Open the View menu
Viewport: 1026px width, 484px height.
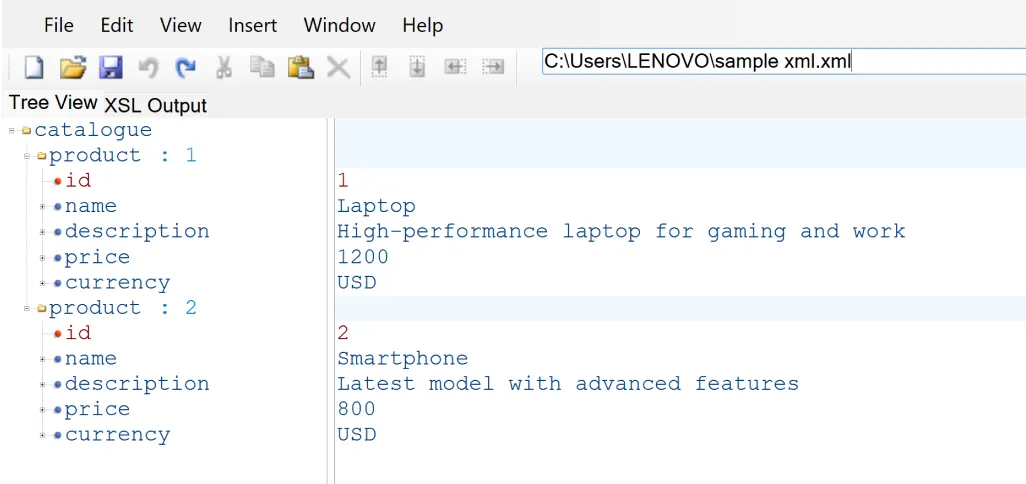[x=181, y=26]
